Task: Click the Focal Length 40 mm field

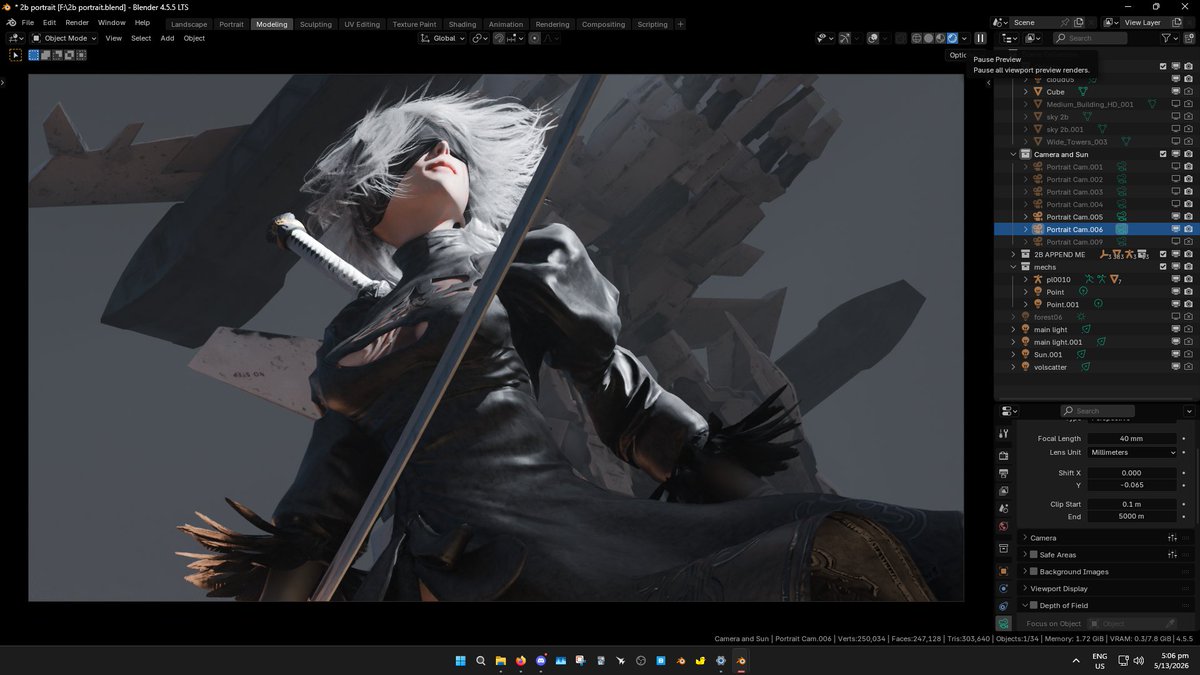Action: click(x=1133, y=438)
